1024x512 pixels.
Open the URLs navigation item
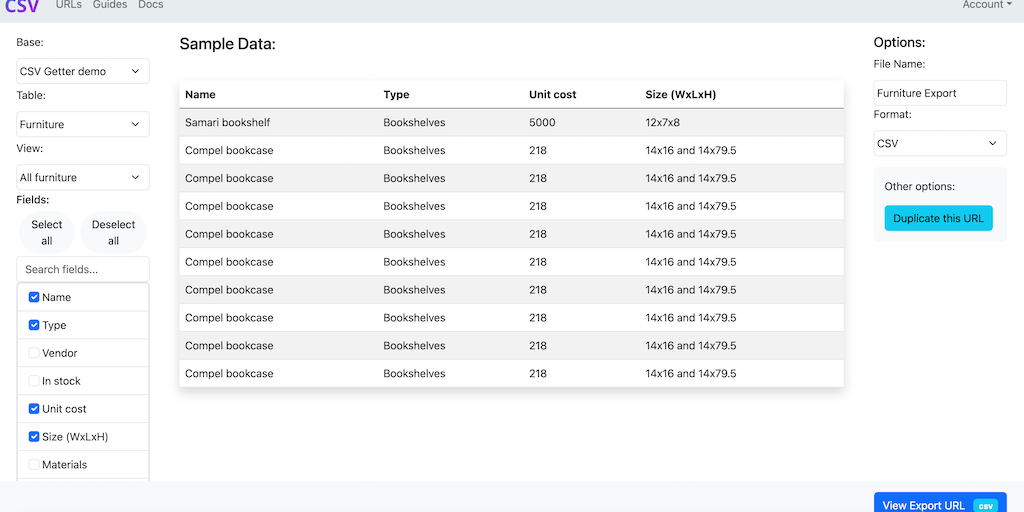[x=69, y=5]
